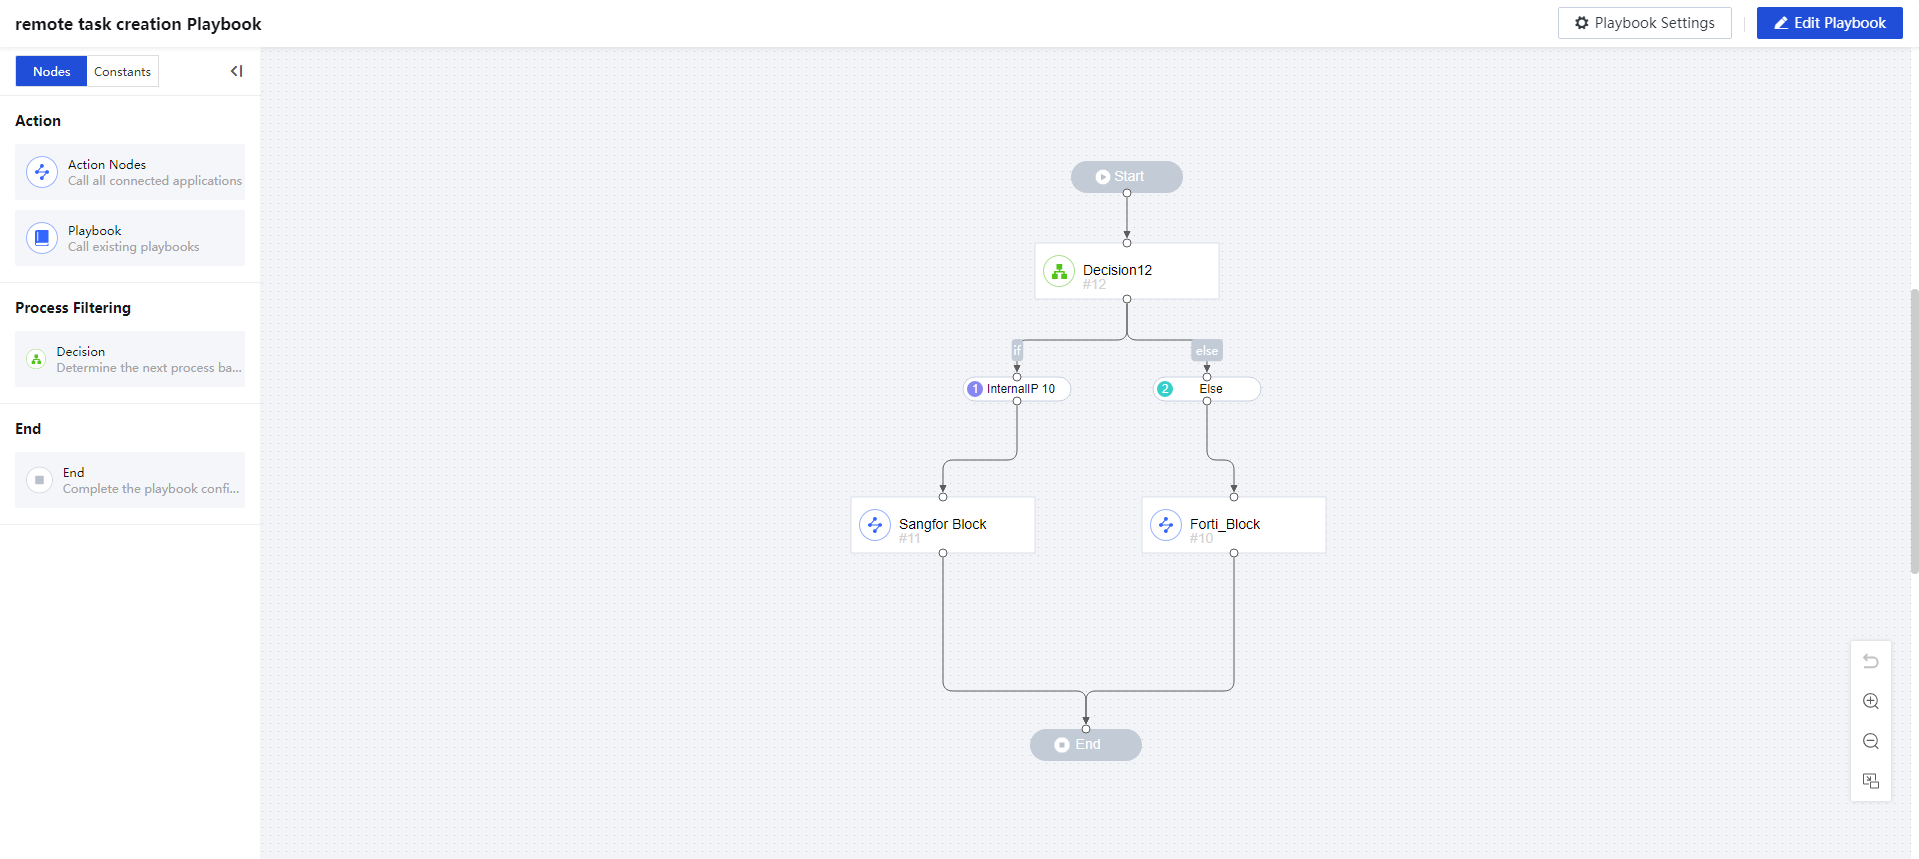
Task: Zoom out of the playbook canvas
Action: click(1870, 741)
